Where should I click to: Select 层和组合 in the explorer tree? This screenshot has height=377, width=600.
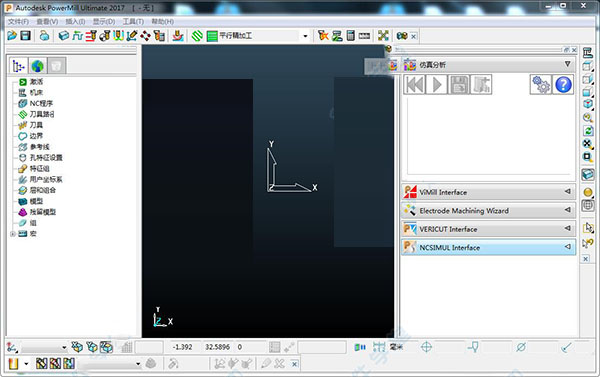(x=42, y=190)
